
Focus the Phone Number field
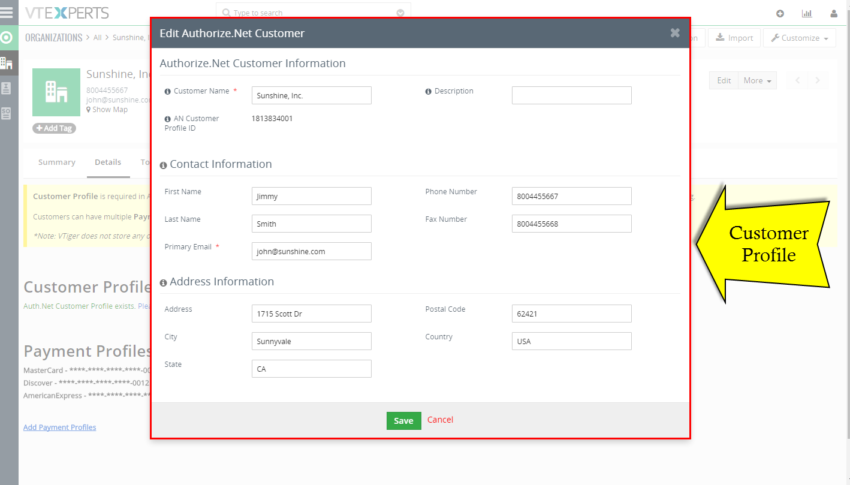tap(572, 196)
